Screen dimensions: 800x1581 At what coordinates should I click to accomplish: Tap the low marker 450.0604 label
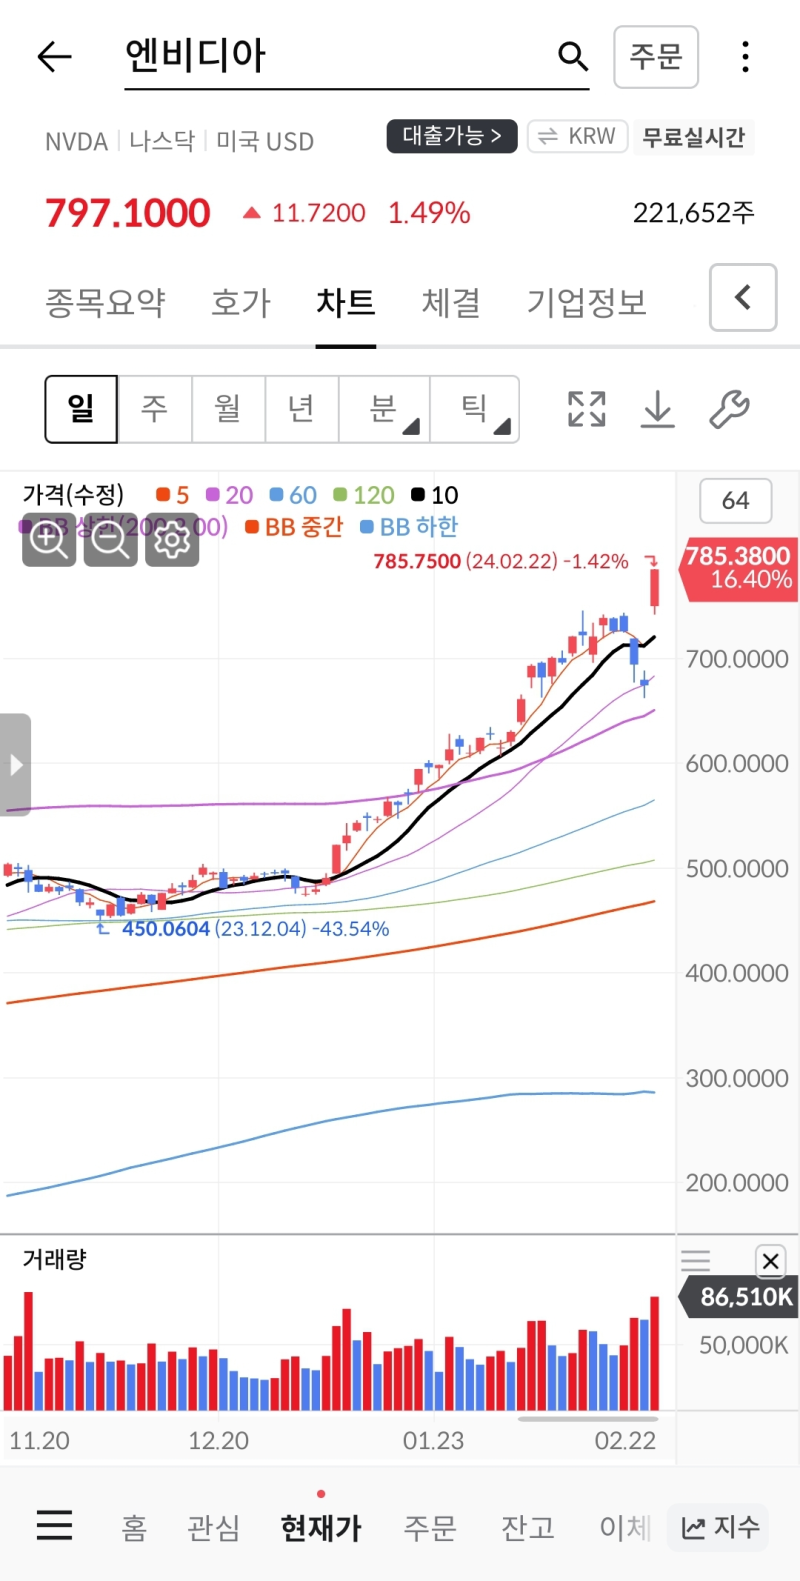(255, 929)
